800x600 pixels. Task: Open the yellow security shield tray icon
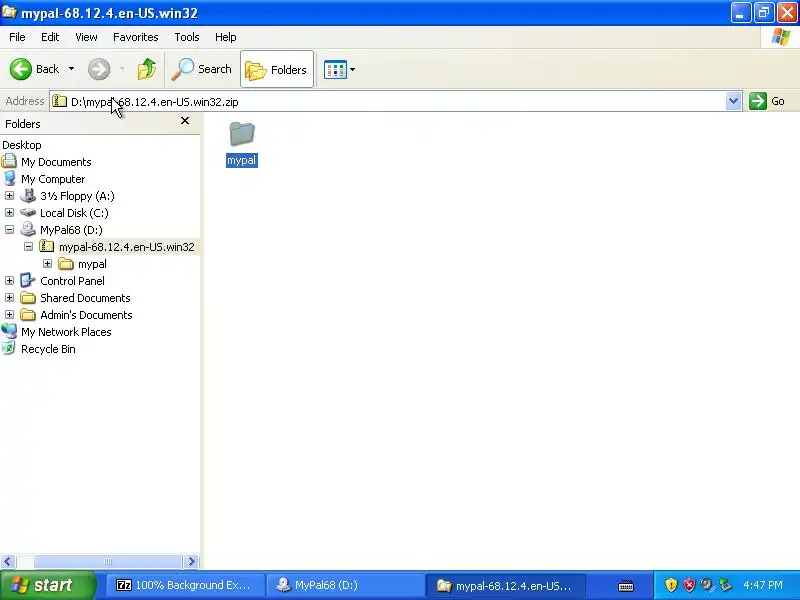point(671,585)
